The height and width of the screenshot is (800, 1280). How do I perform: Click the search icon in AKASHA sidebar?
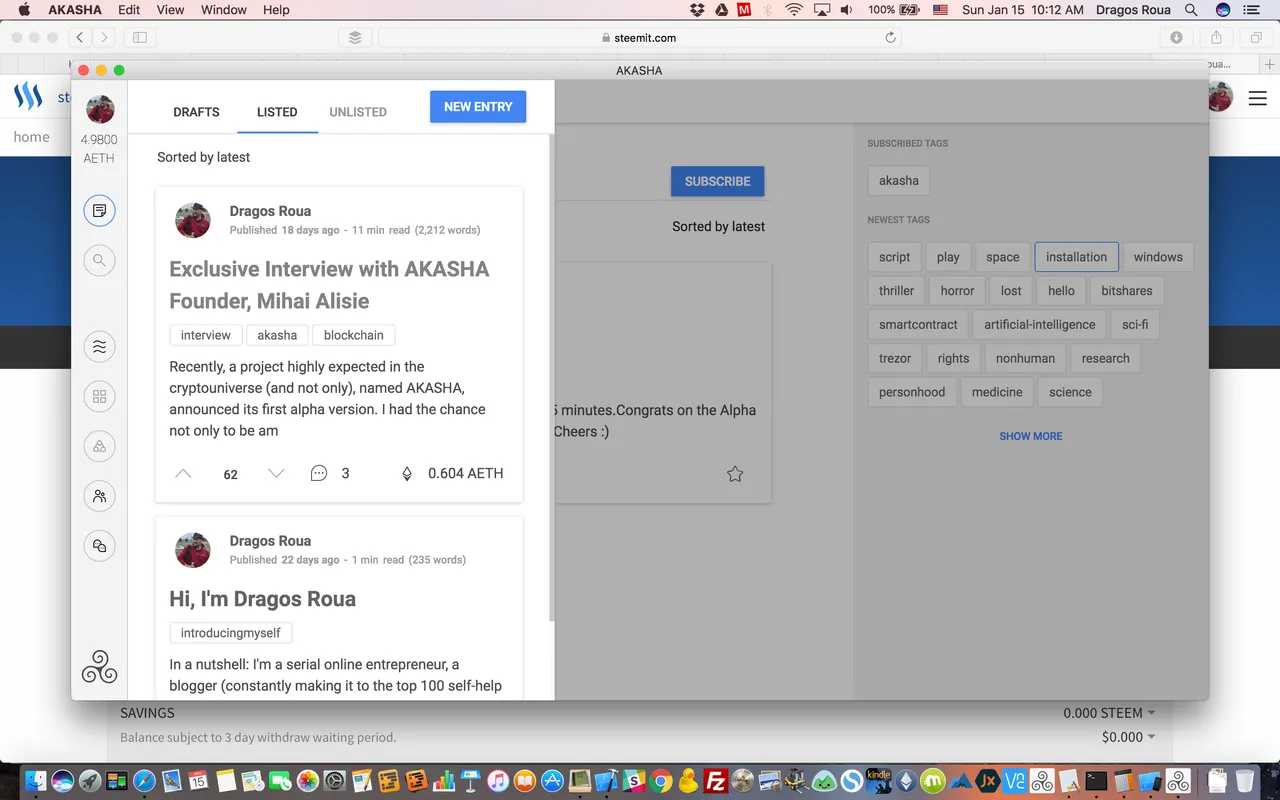click(99, 261)
